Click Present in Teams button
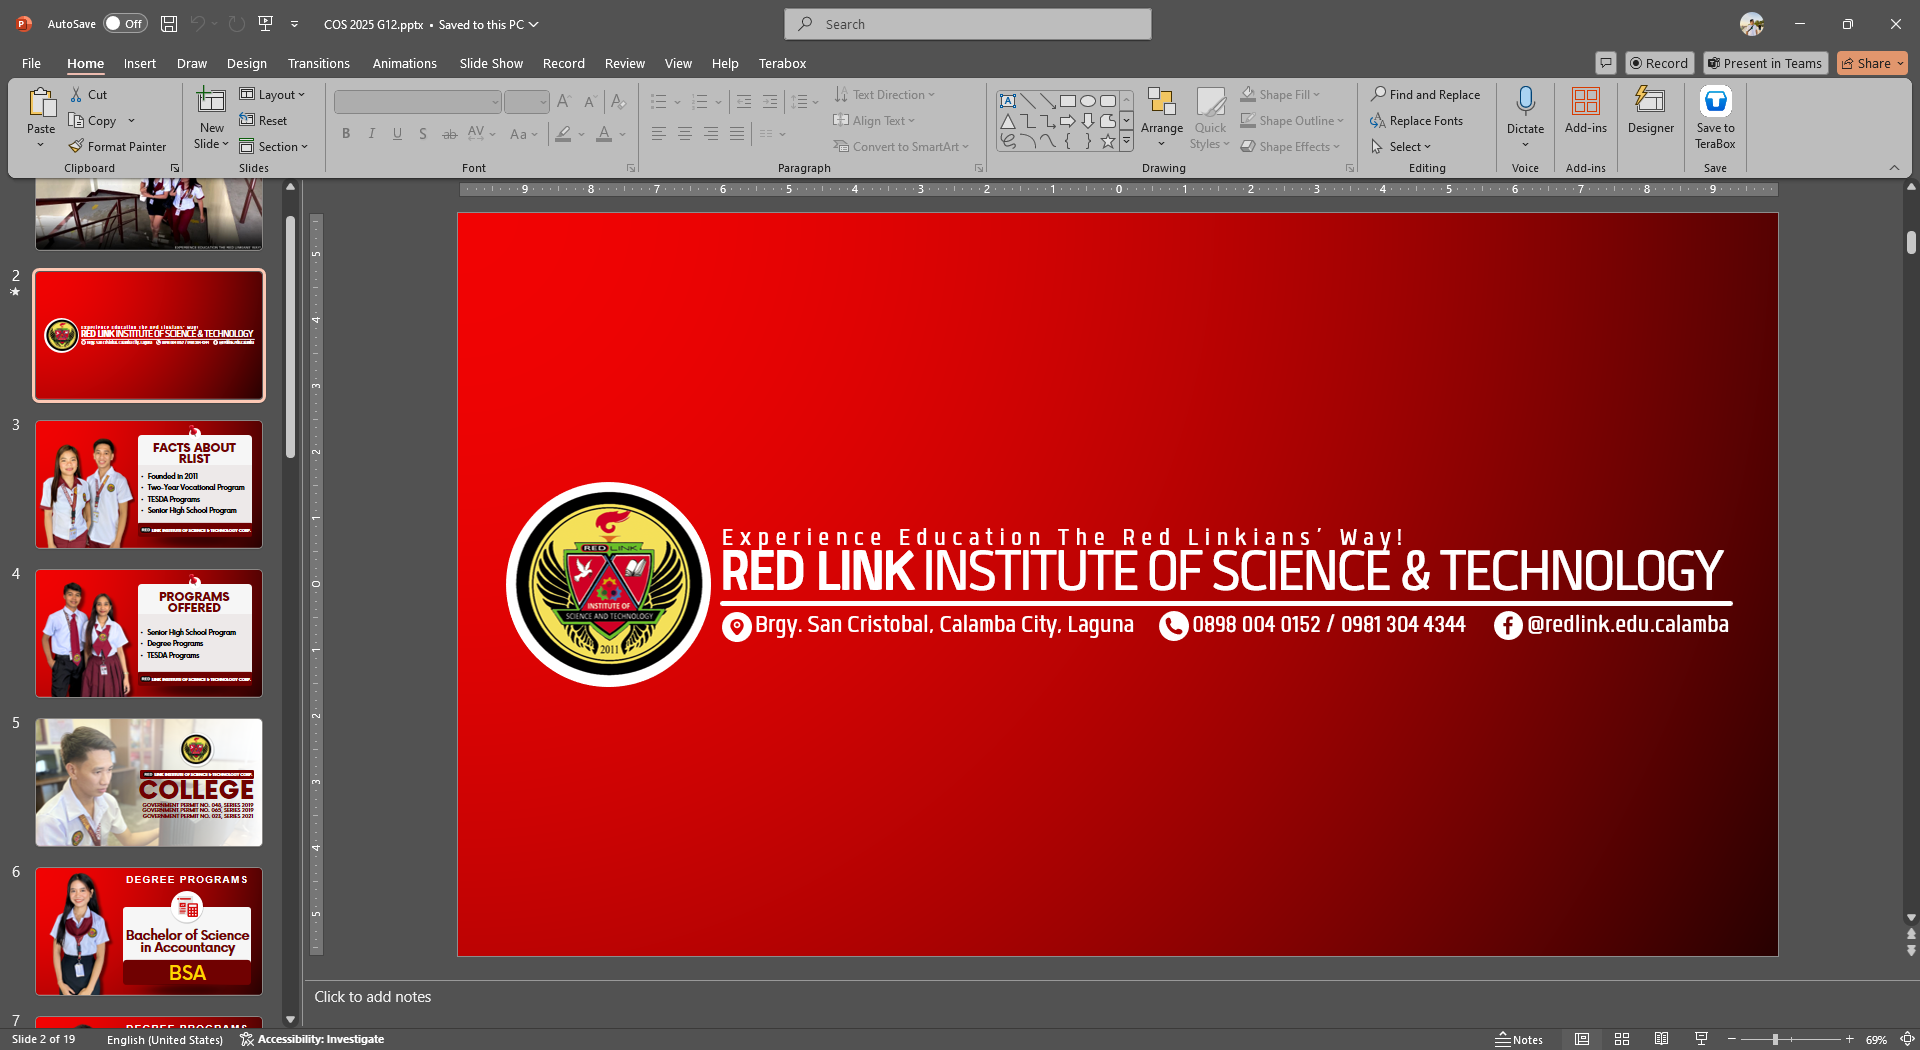The width and height of the screenshot is (1920, 1050). (1765, 63)
